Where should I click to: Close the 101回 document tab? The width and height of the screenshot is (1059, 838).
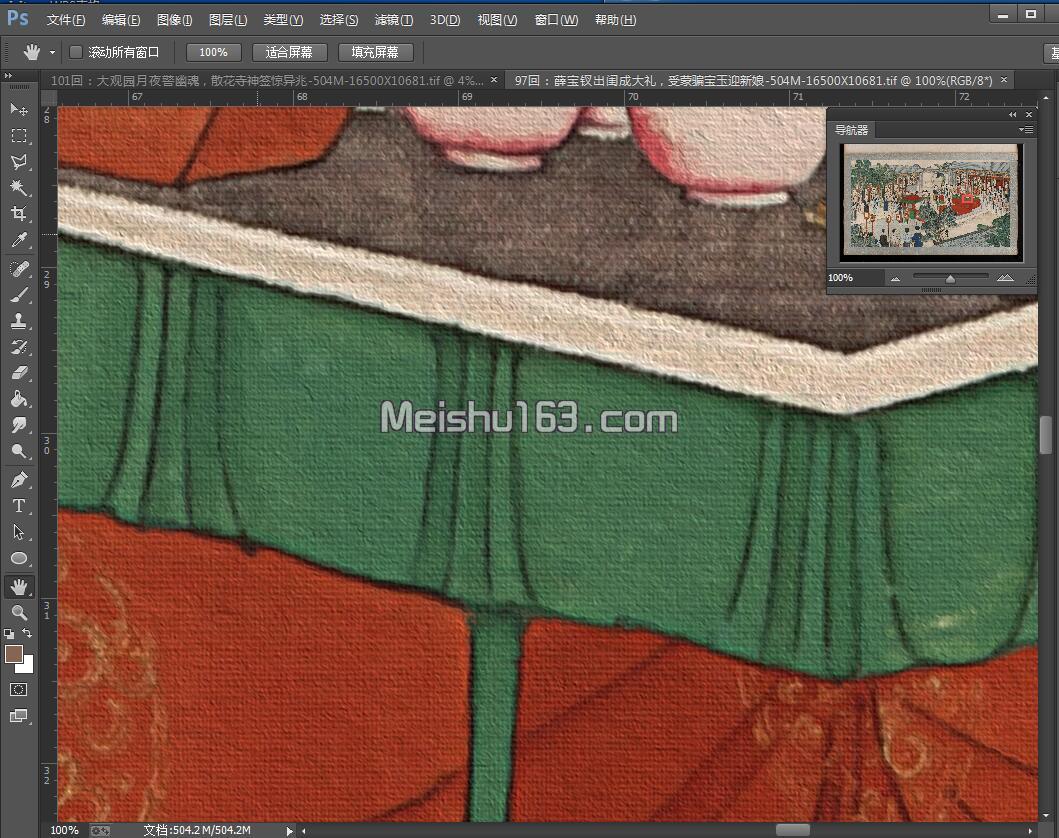click(x=494, y=80)
